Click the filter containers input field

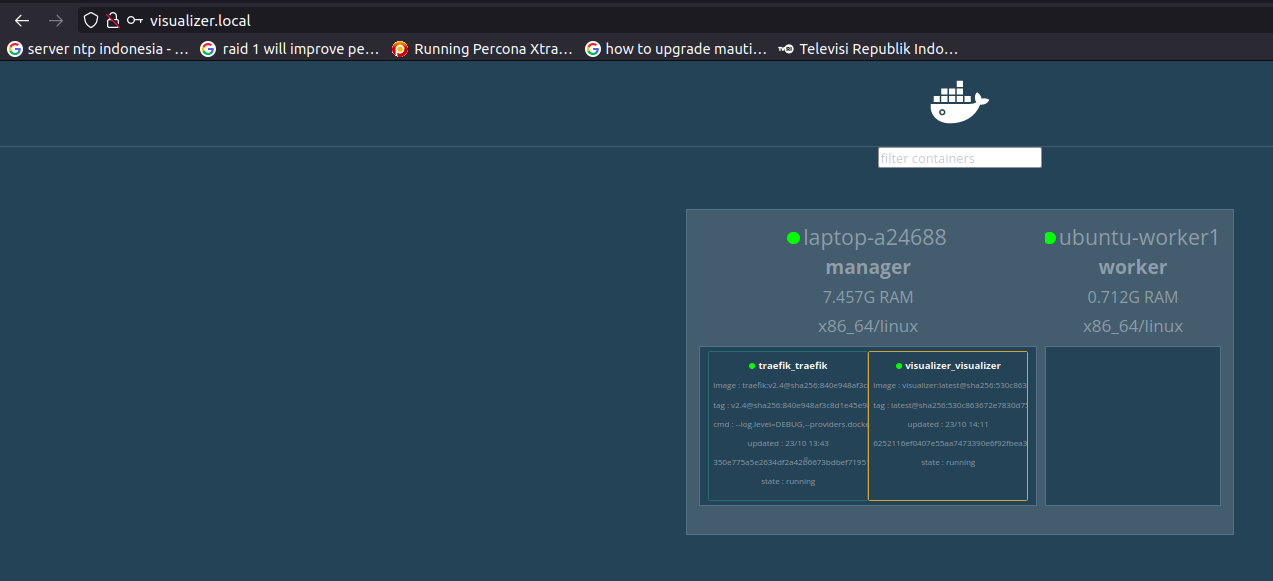click(x=959, y=157)
